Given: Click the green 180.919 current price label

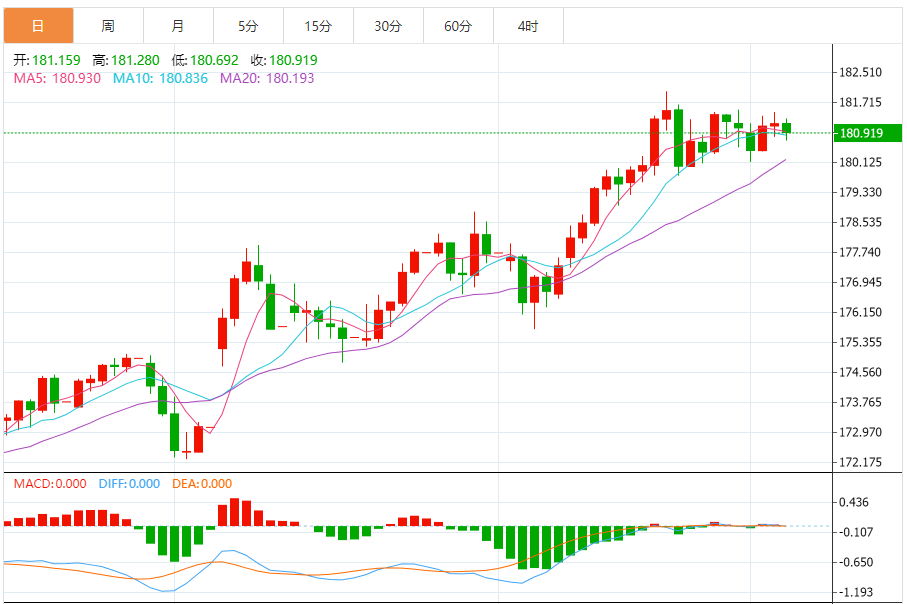Looking at the screenshot, I should coord(867,133).
